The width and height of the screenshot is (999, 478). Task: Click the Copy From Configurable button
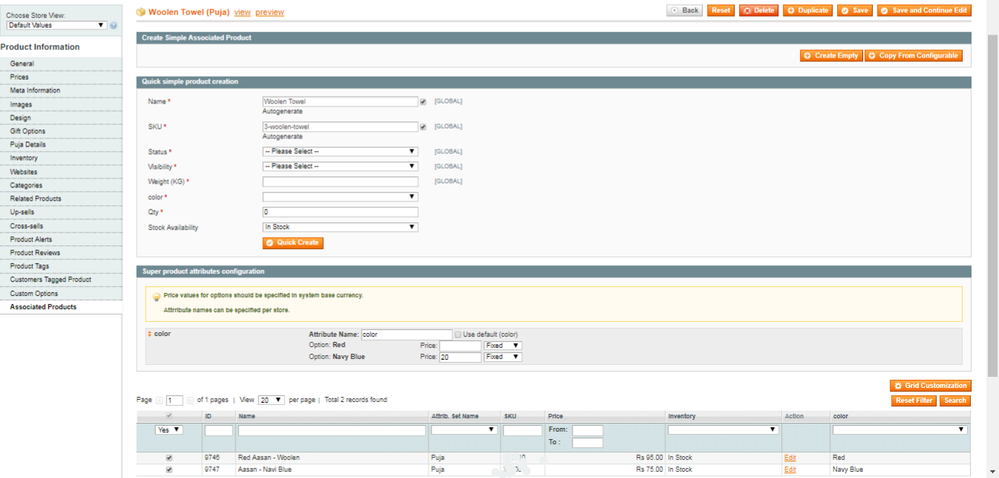point(913,56)
